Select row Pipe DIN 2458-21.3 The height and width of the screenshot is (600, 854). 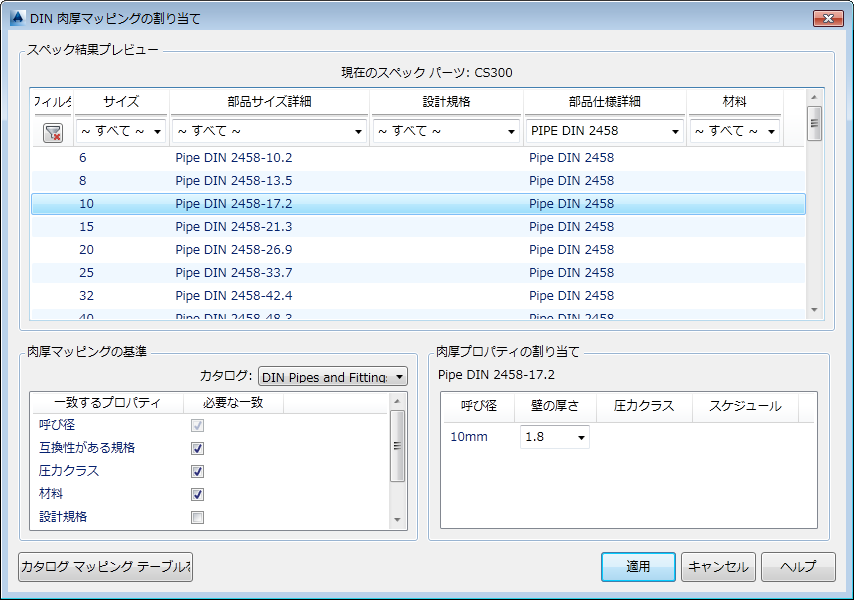(x=418, y=226)
